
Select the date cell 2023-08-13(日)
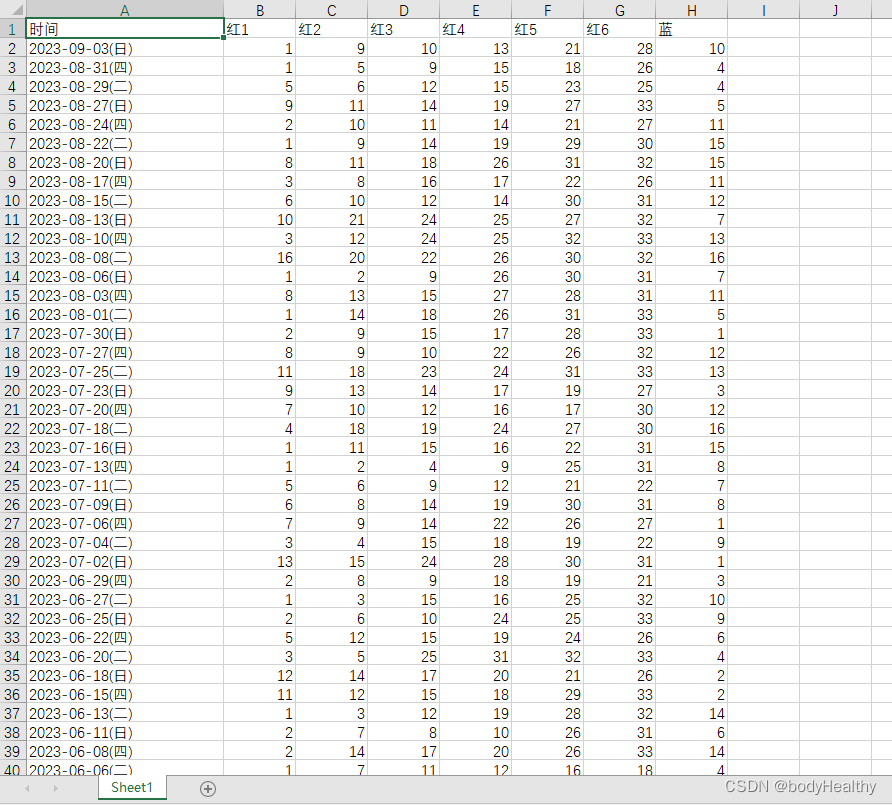tap(125, 220)
